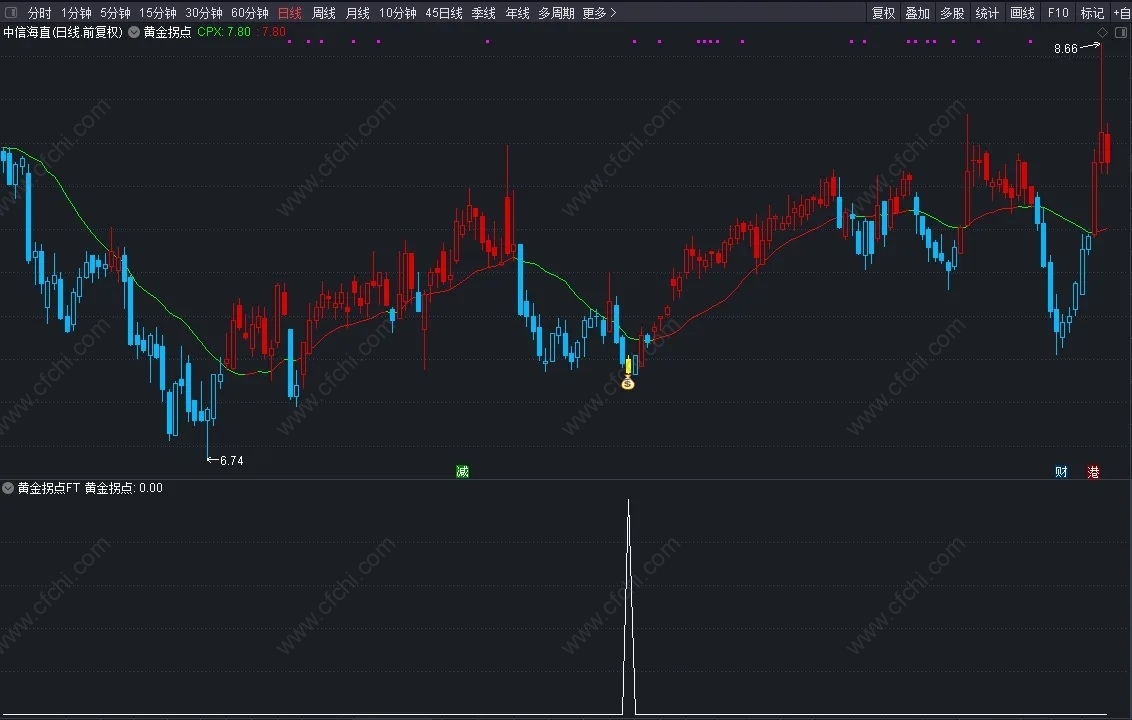Switch to 分时 intraday view
Image resolution: width=1132 pixels, height=720 pixels.
tap(39, 13)
